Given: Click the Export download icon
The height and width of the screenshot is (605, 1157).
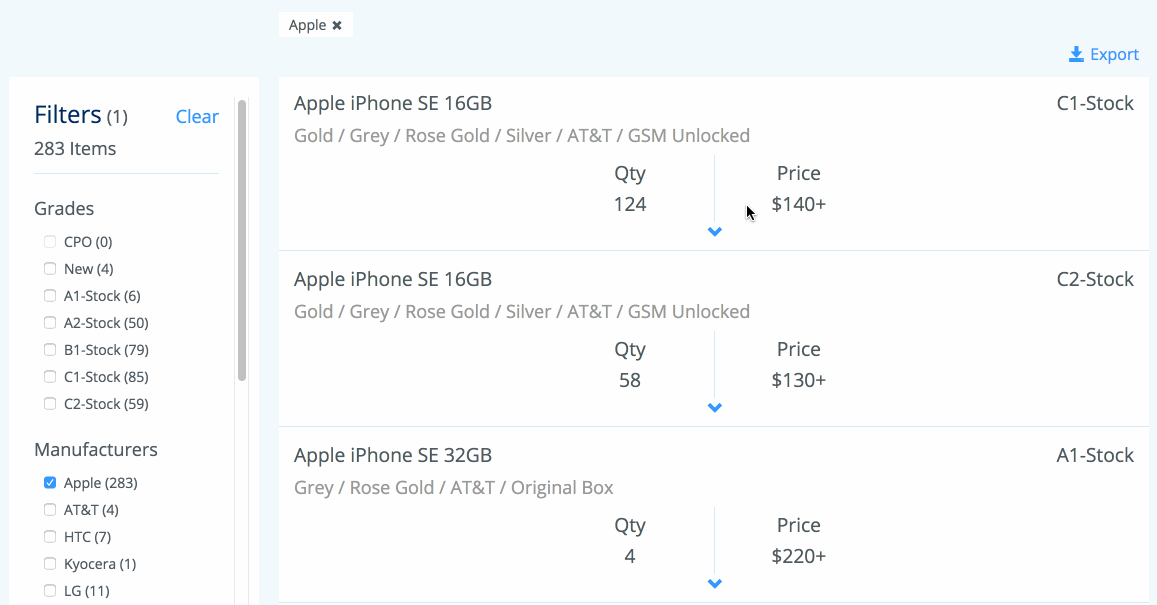Looking at the screenshot, I should coord(1077,54).
